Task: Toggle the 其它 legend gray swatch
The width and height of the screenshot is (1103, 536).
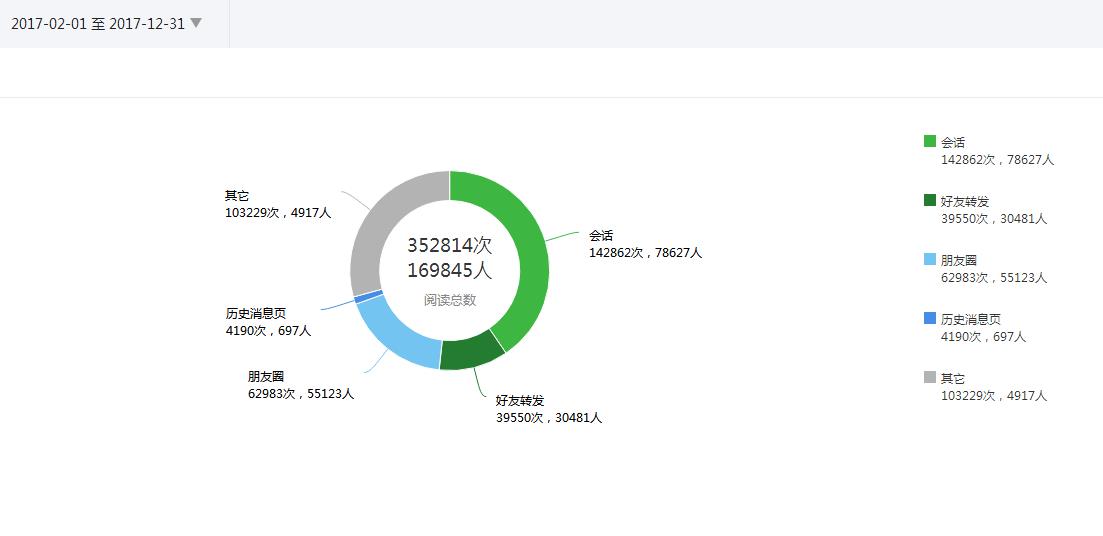Action: 930,378
